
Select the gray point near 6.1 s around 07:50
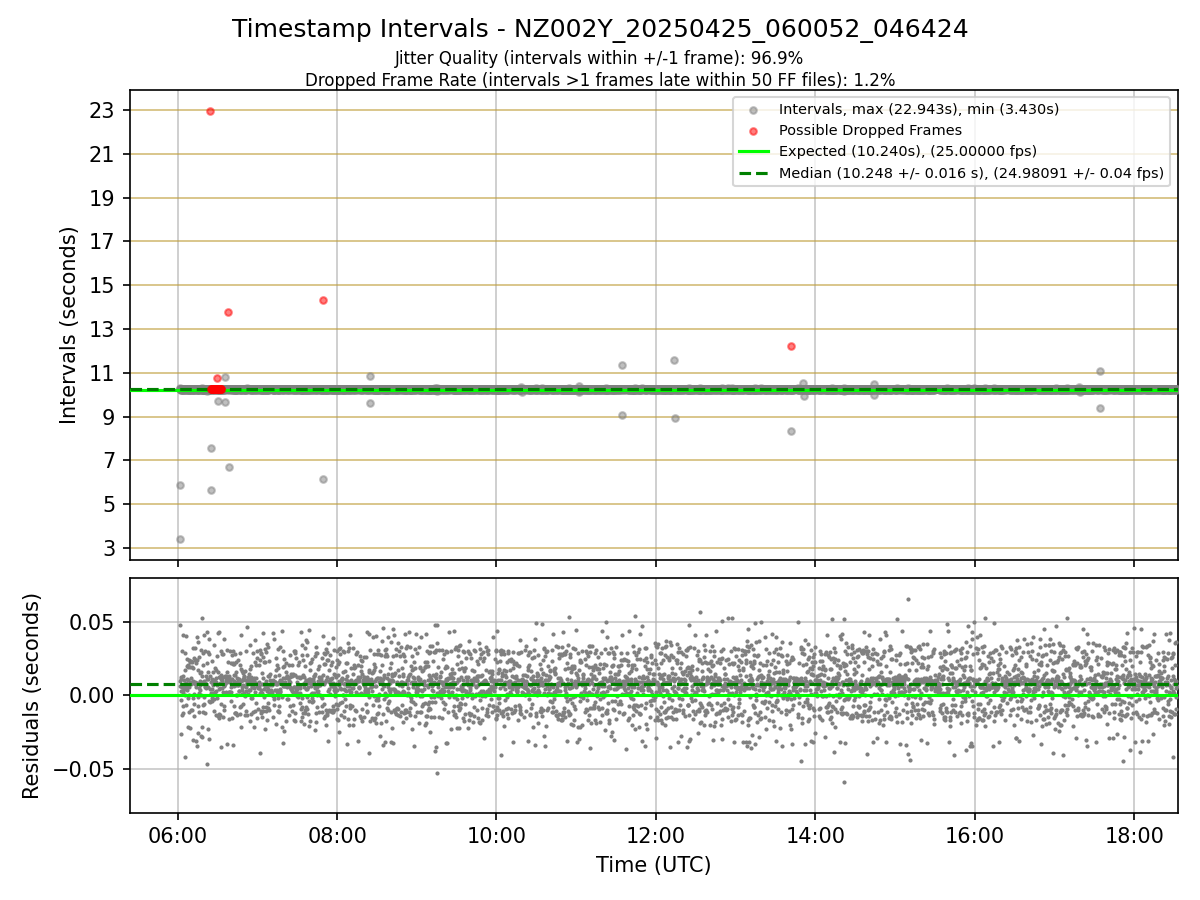323,479
